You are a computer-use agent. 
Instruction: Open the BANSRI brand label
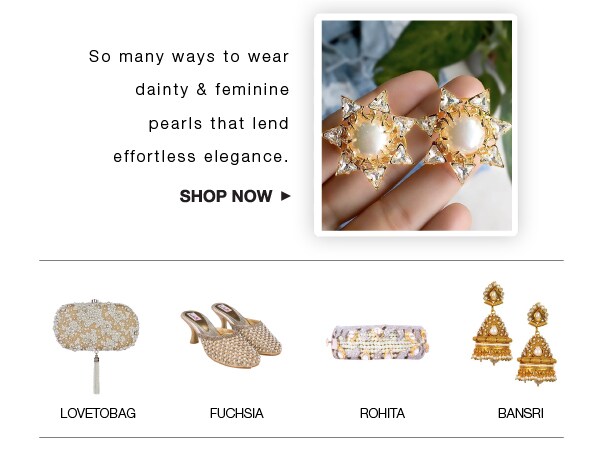pyautogui.click(x=521, y=413)
